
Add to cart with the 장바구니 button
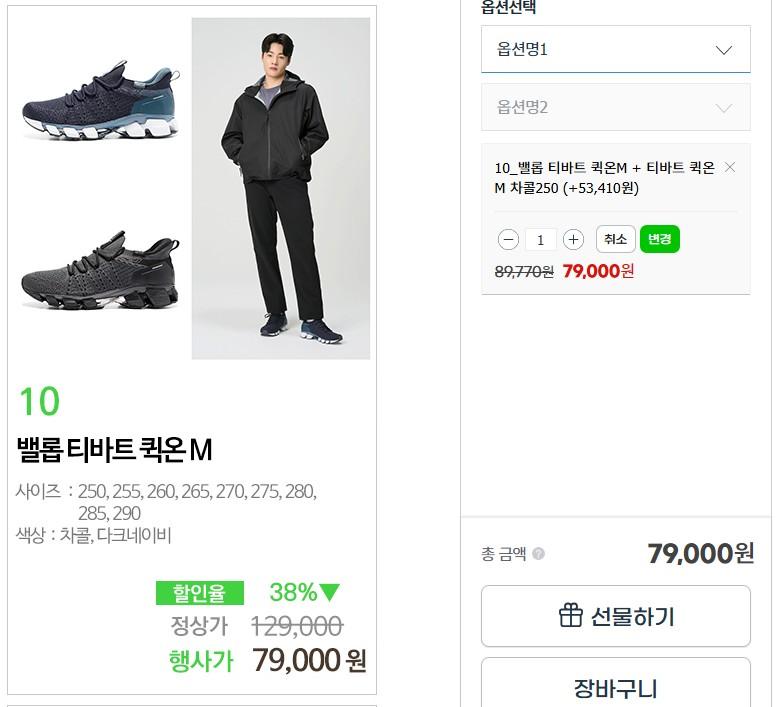pos(615,686)
